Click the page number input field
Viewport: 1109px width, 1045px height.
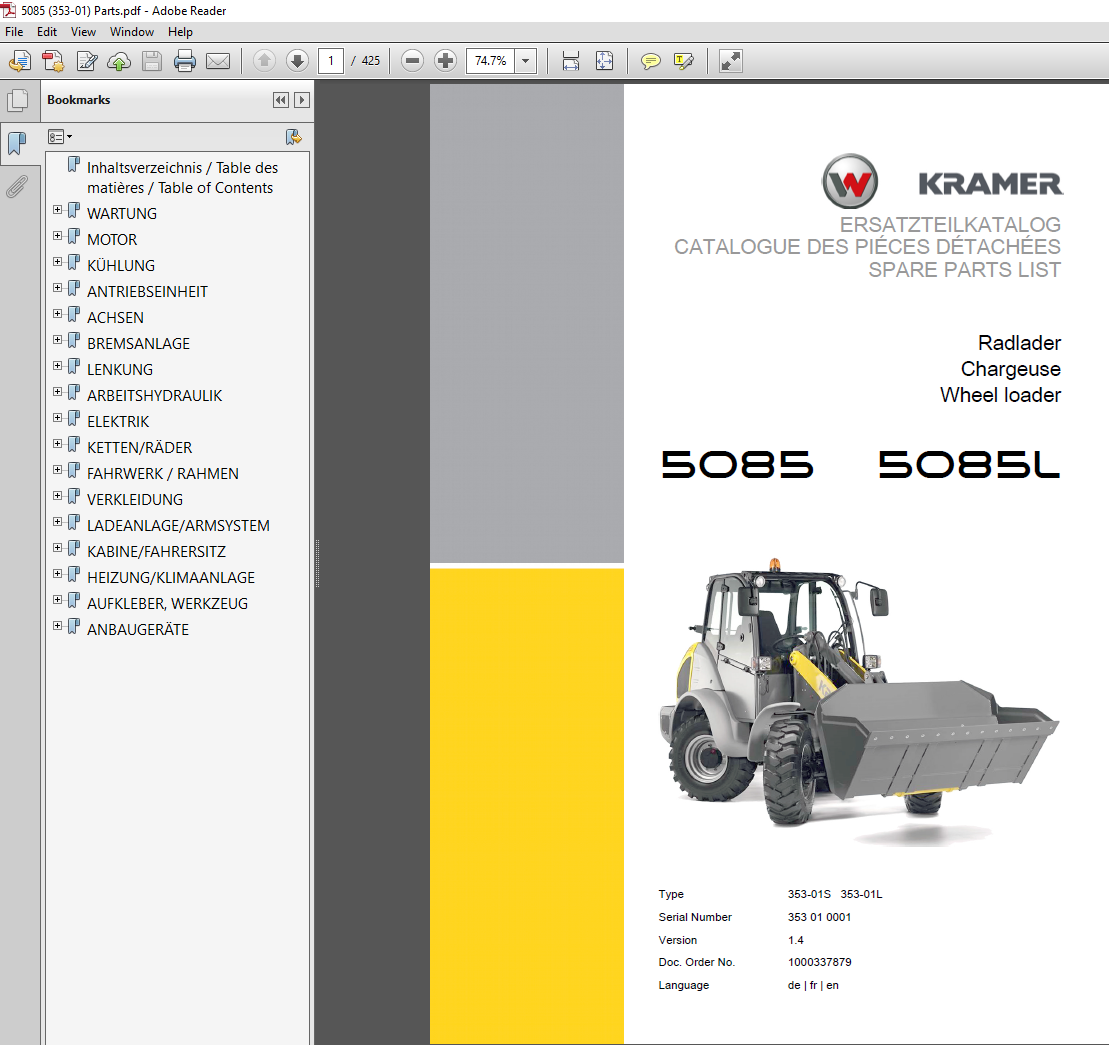[x=331, y=61]
